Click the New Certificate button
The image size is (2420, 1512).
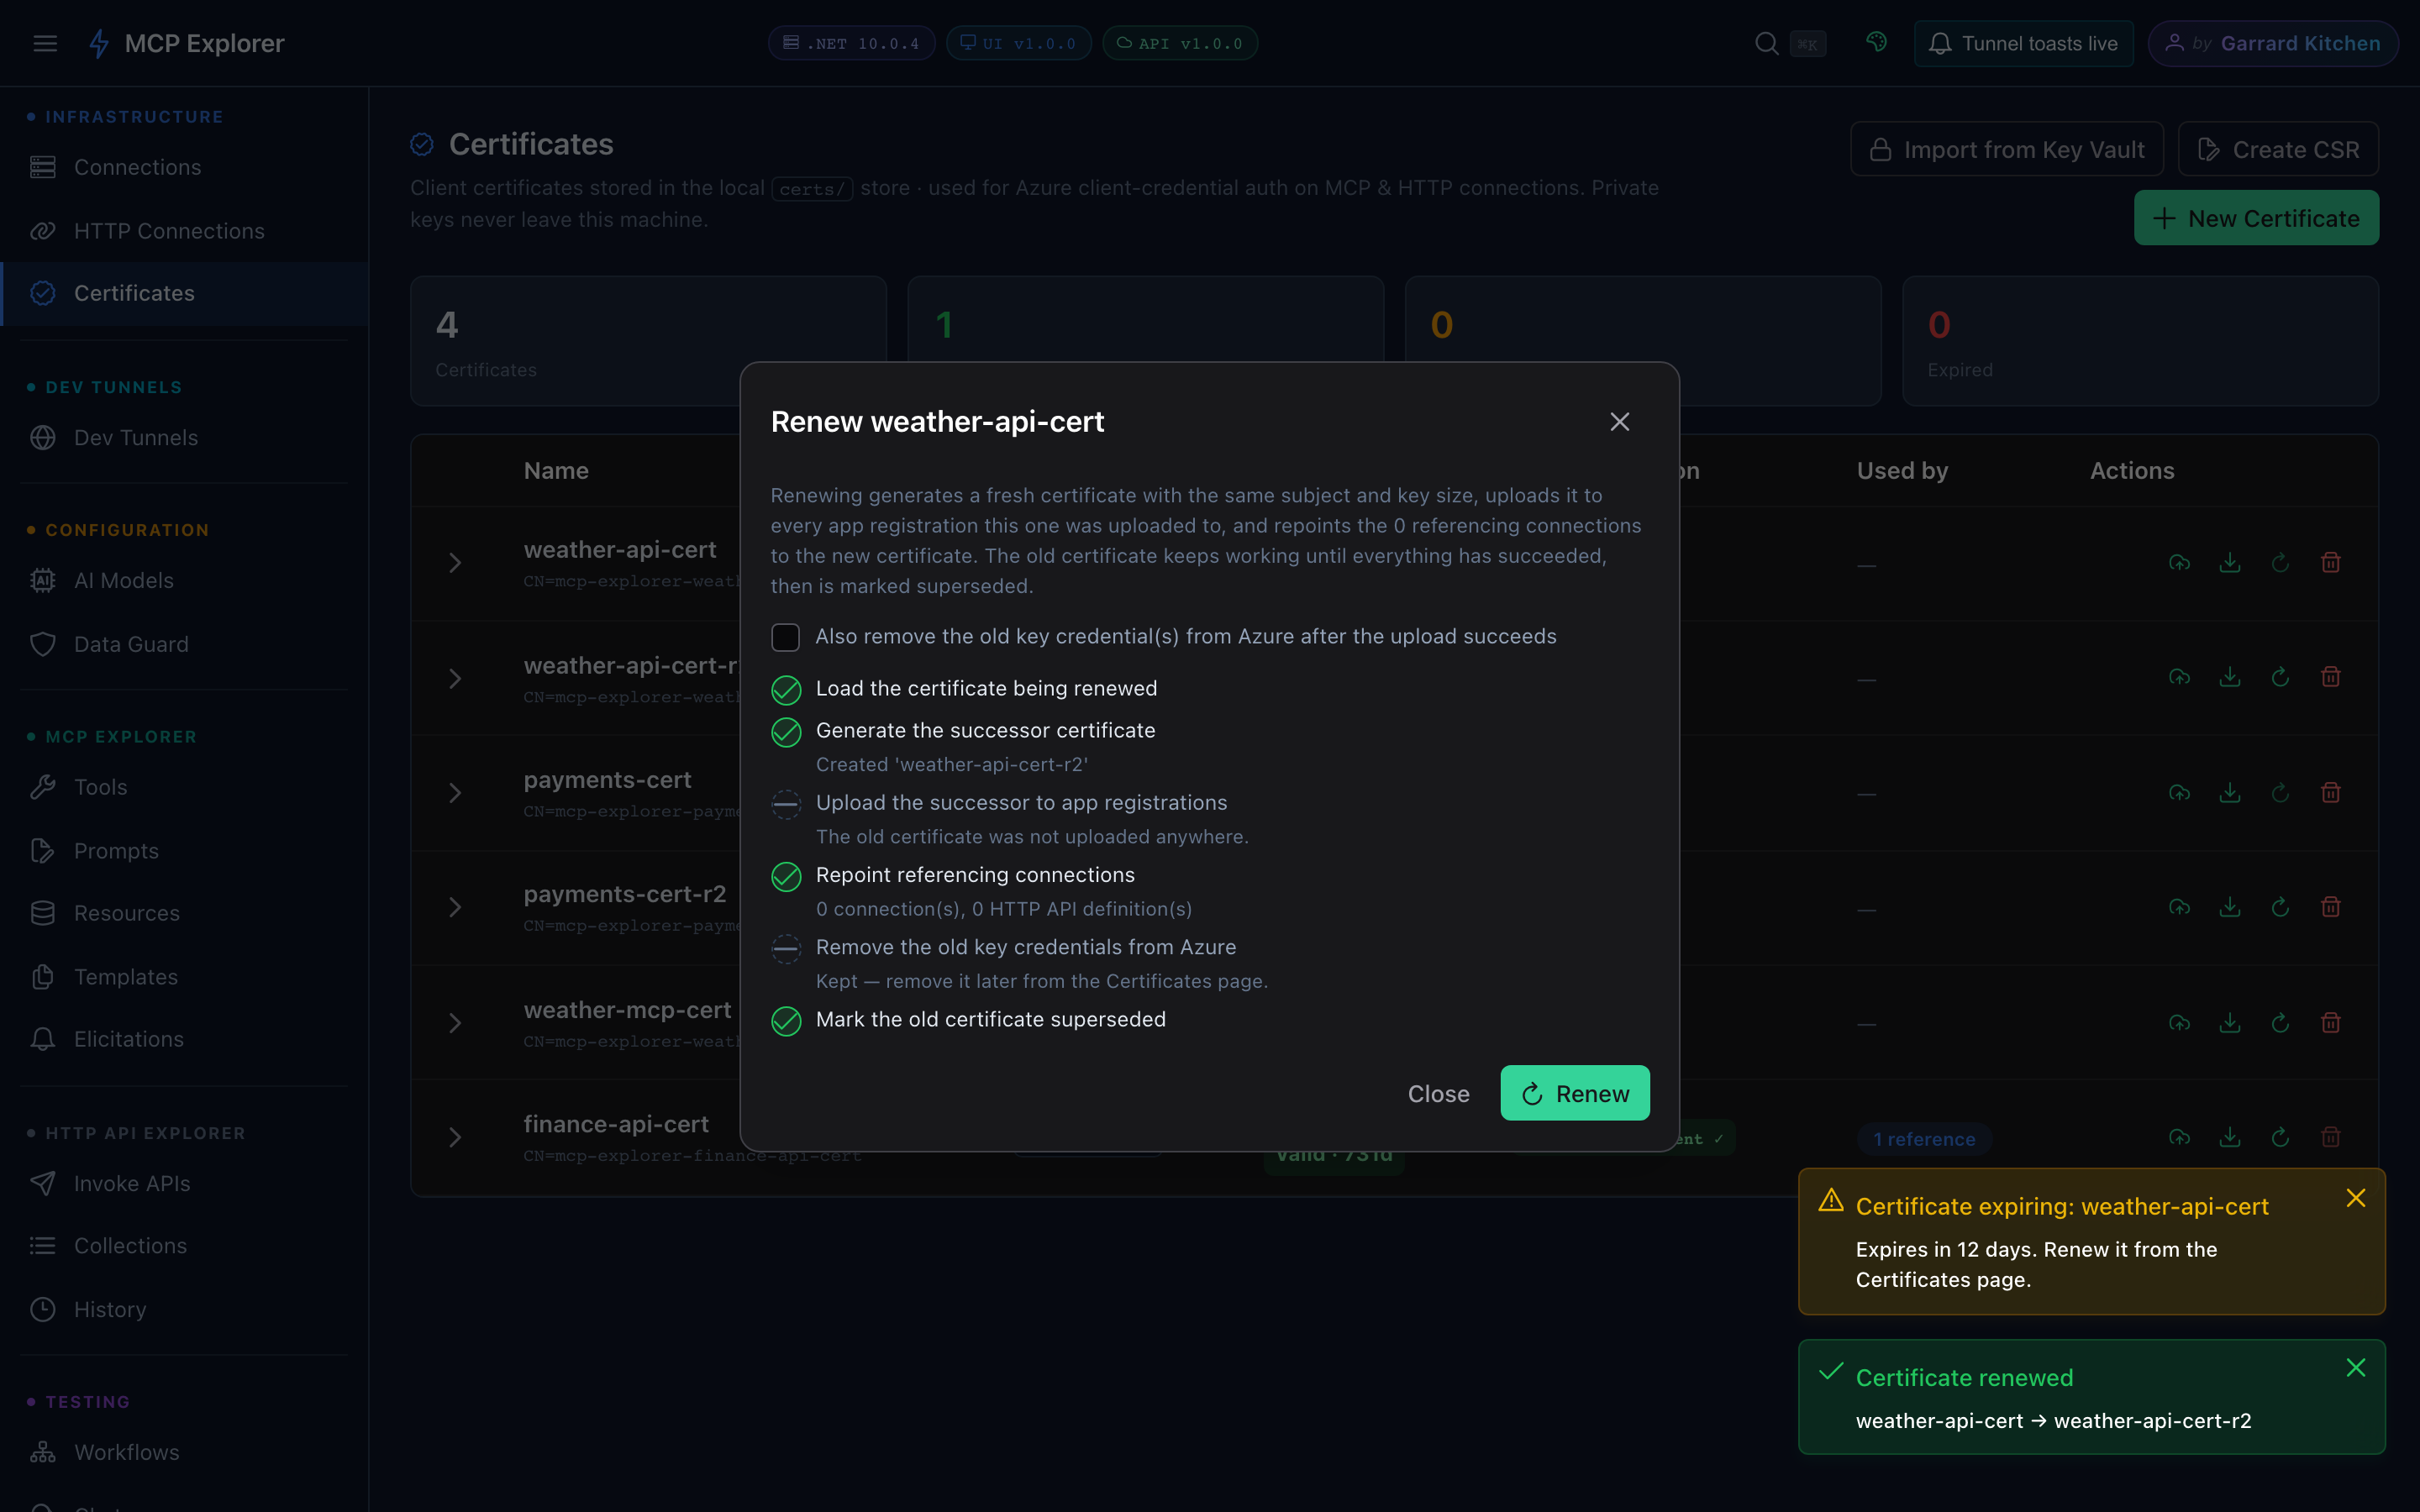pos(2256,218)
